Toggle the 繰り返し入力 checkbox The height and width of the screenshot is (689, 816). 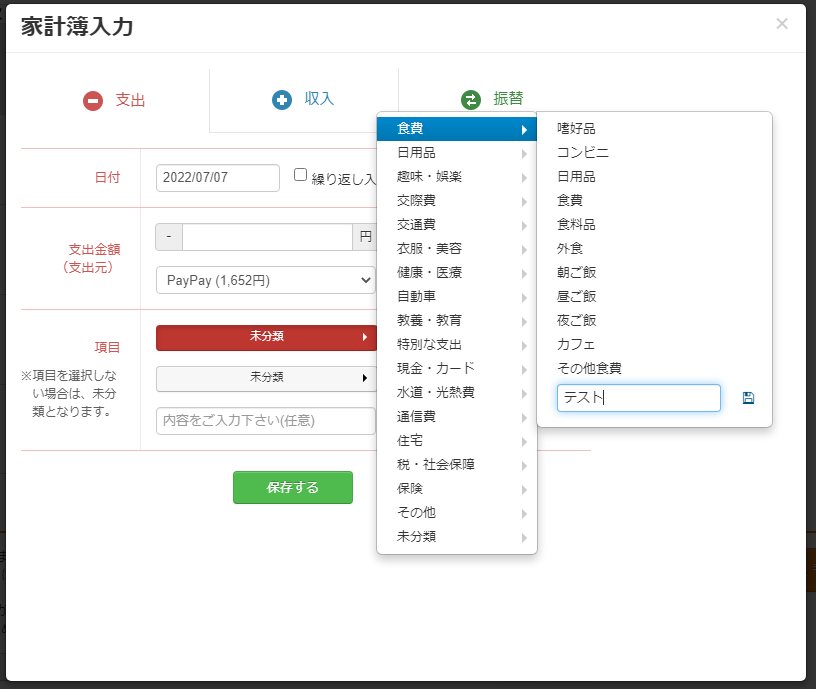click(300, 175)
